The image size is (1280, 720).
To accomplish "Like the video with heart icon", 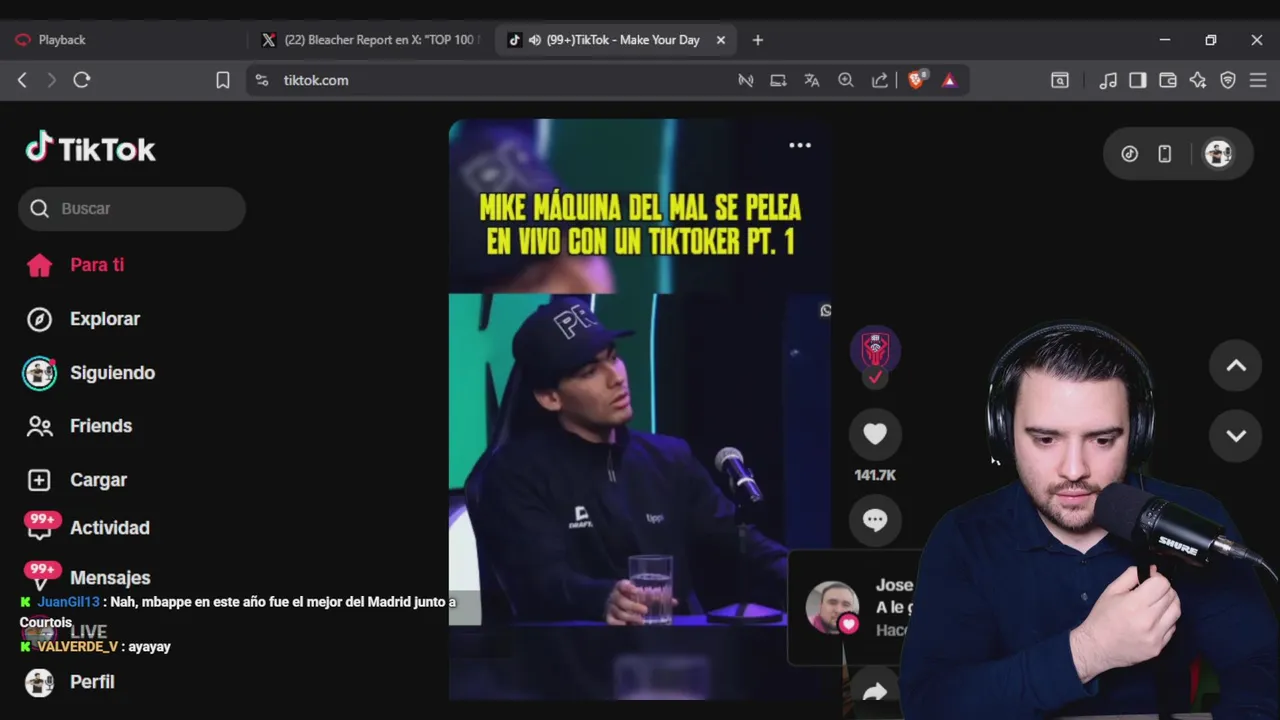I will coord(875,434).
